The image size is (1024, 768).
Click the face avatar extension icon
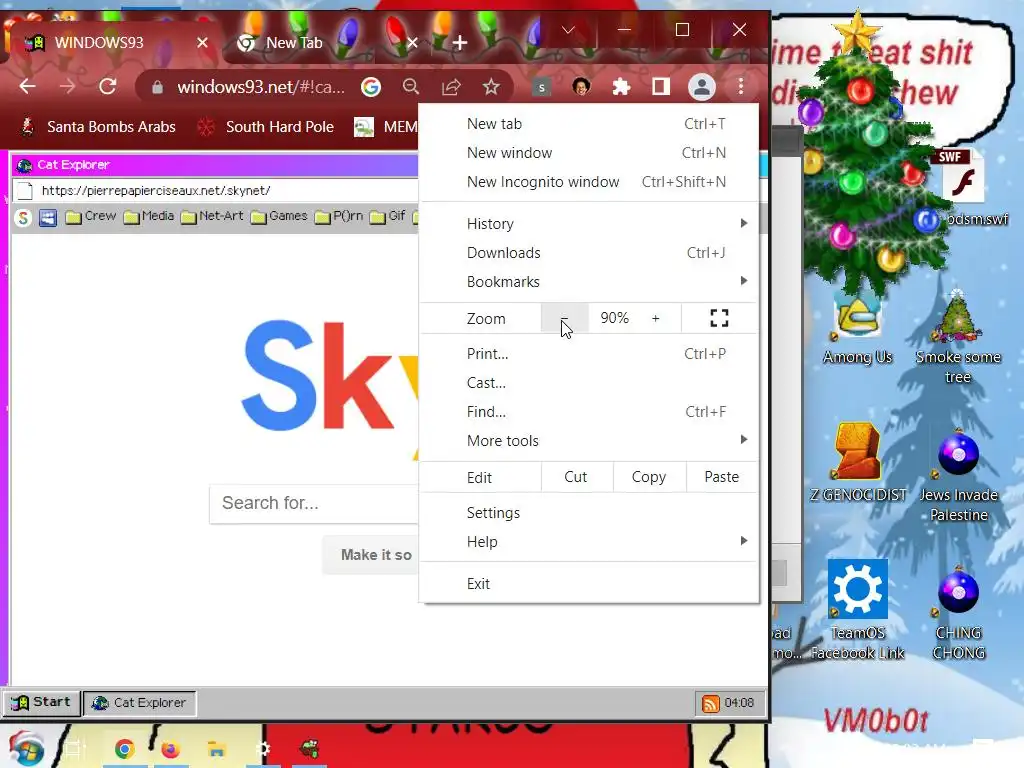click(x=581, y=86)
